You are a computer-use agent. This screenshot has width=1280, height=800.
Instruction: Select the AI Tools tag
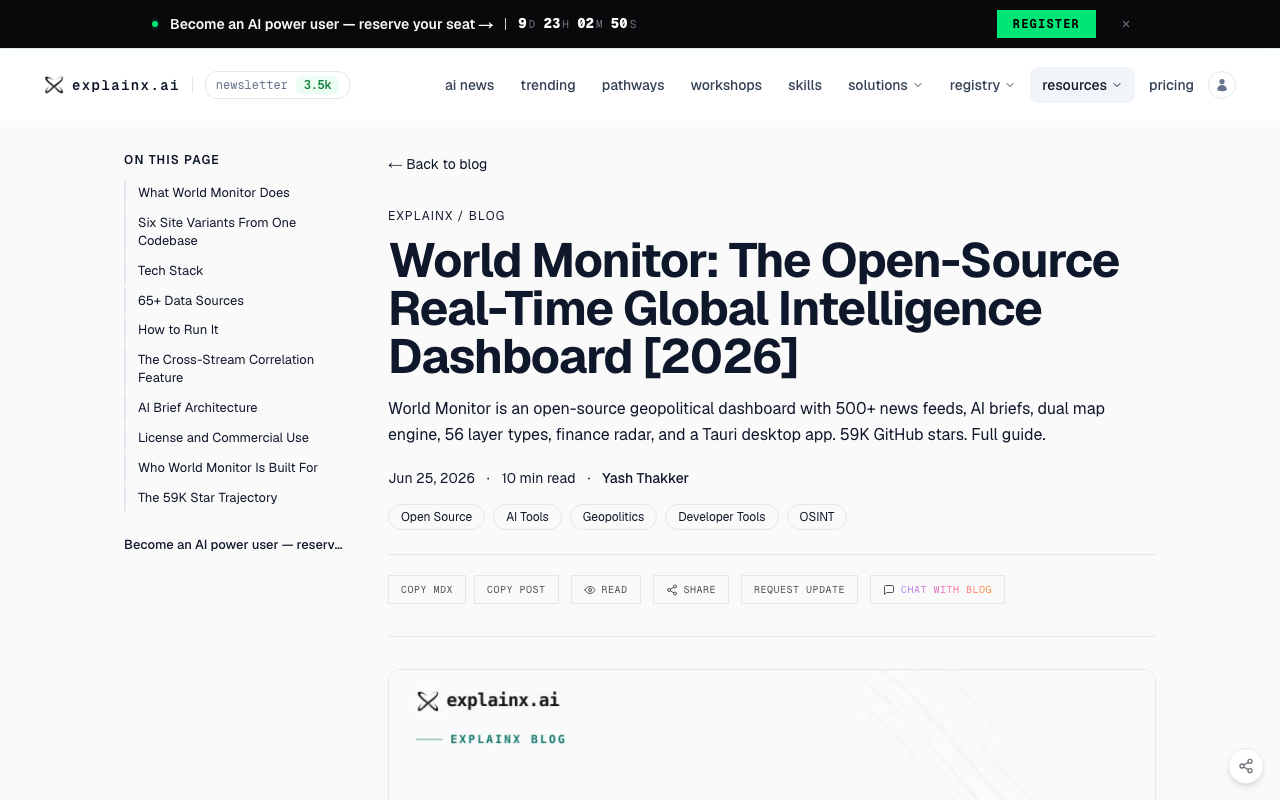[527, 517]
